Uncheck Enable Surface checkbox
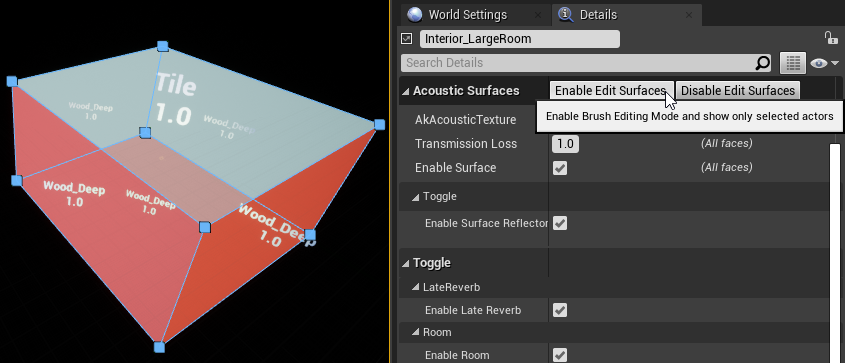 click(x=560, y=168)
